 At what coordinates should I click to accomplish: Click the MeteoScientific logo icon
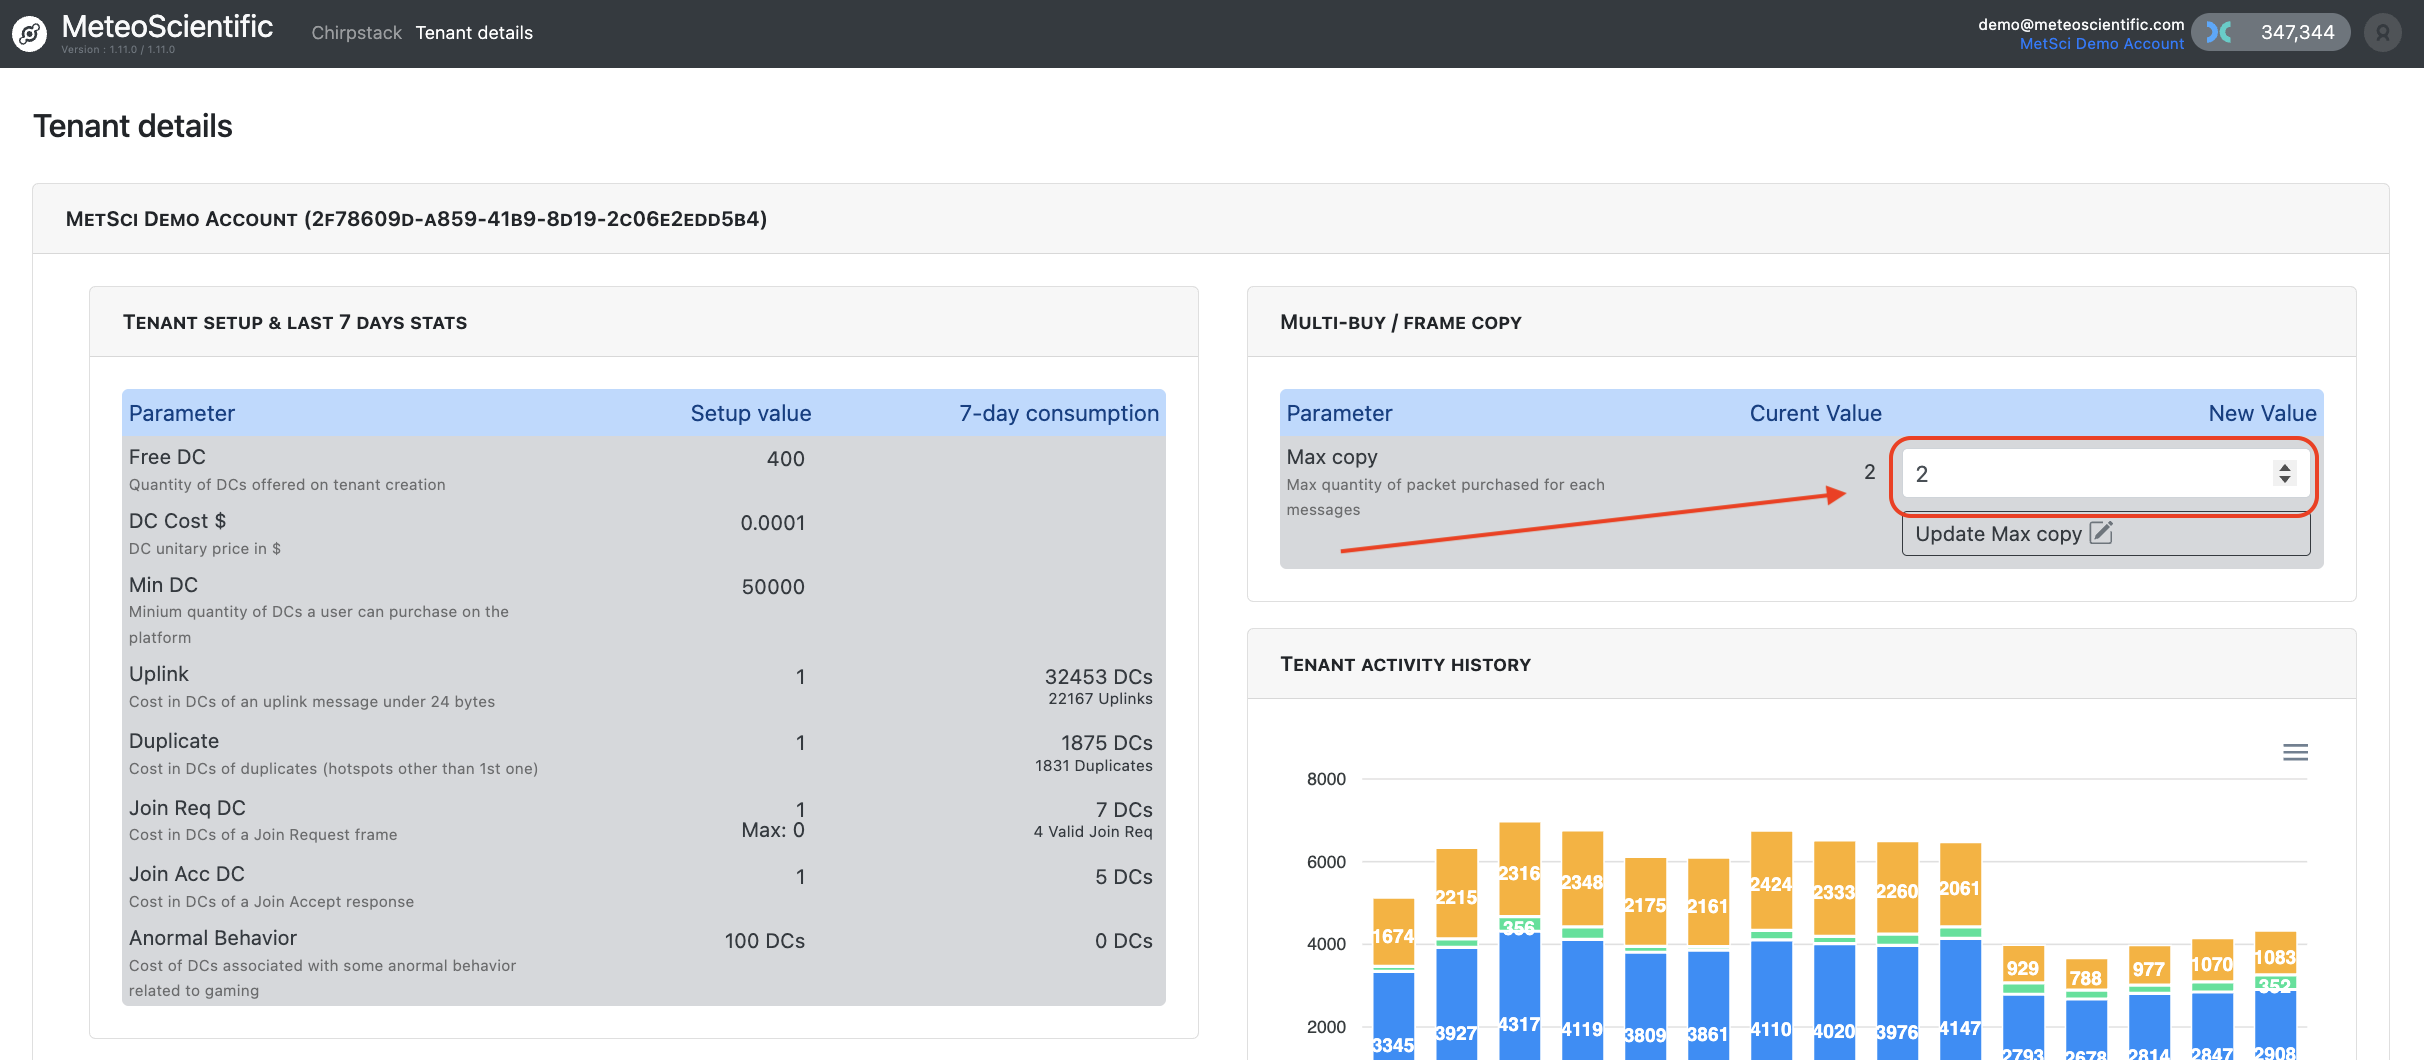point(29,32)
